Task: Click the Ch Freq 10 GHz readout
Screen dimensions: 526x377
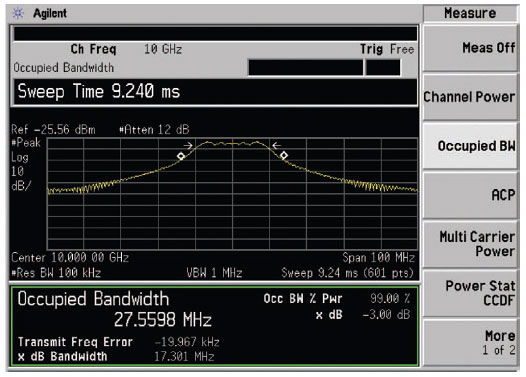Action: (x=126, y=49)
